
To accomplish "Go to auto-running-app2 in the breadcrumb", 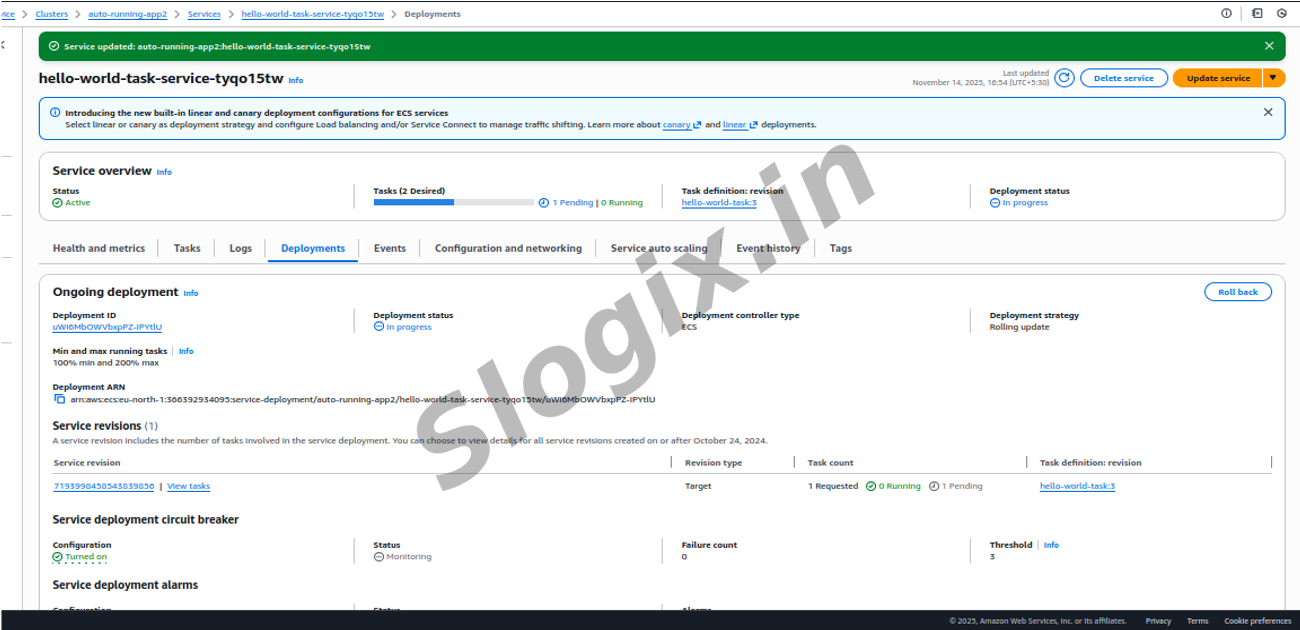I will point(127,14).
